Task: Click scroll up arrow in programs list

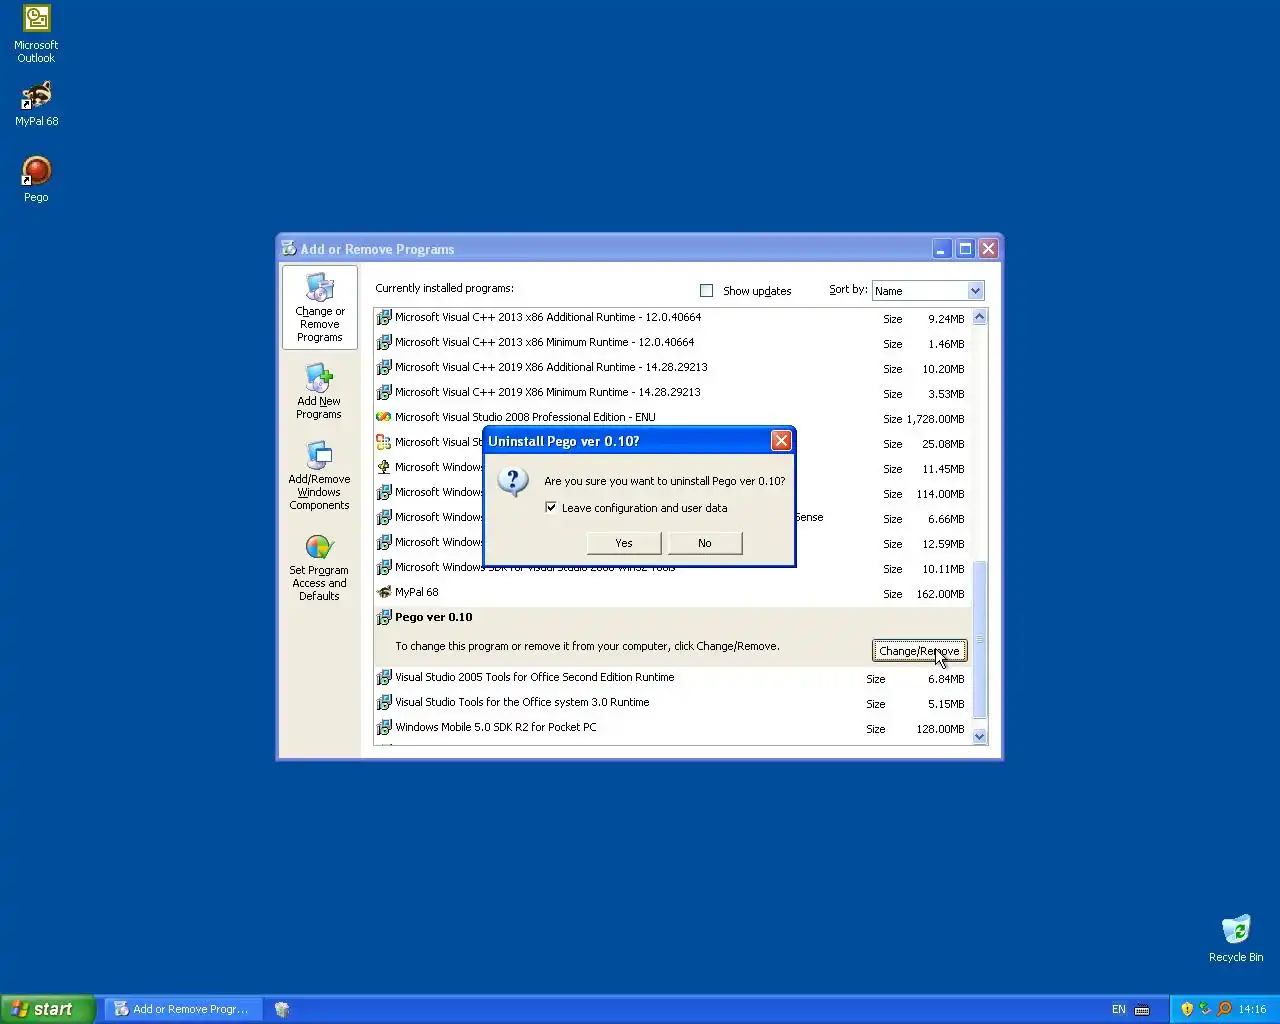Action: [x=980, y=317]
